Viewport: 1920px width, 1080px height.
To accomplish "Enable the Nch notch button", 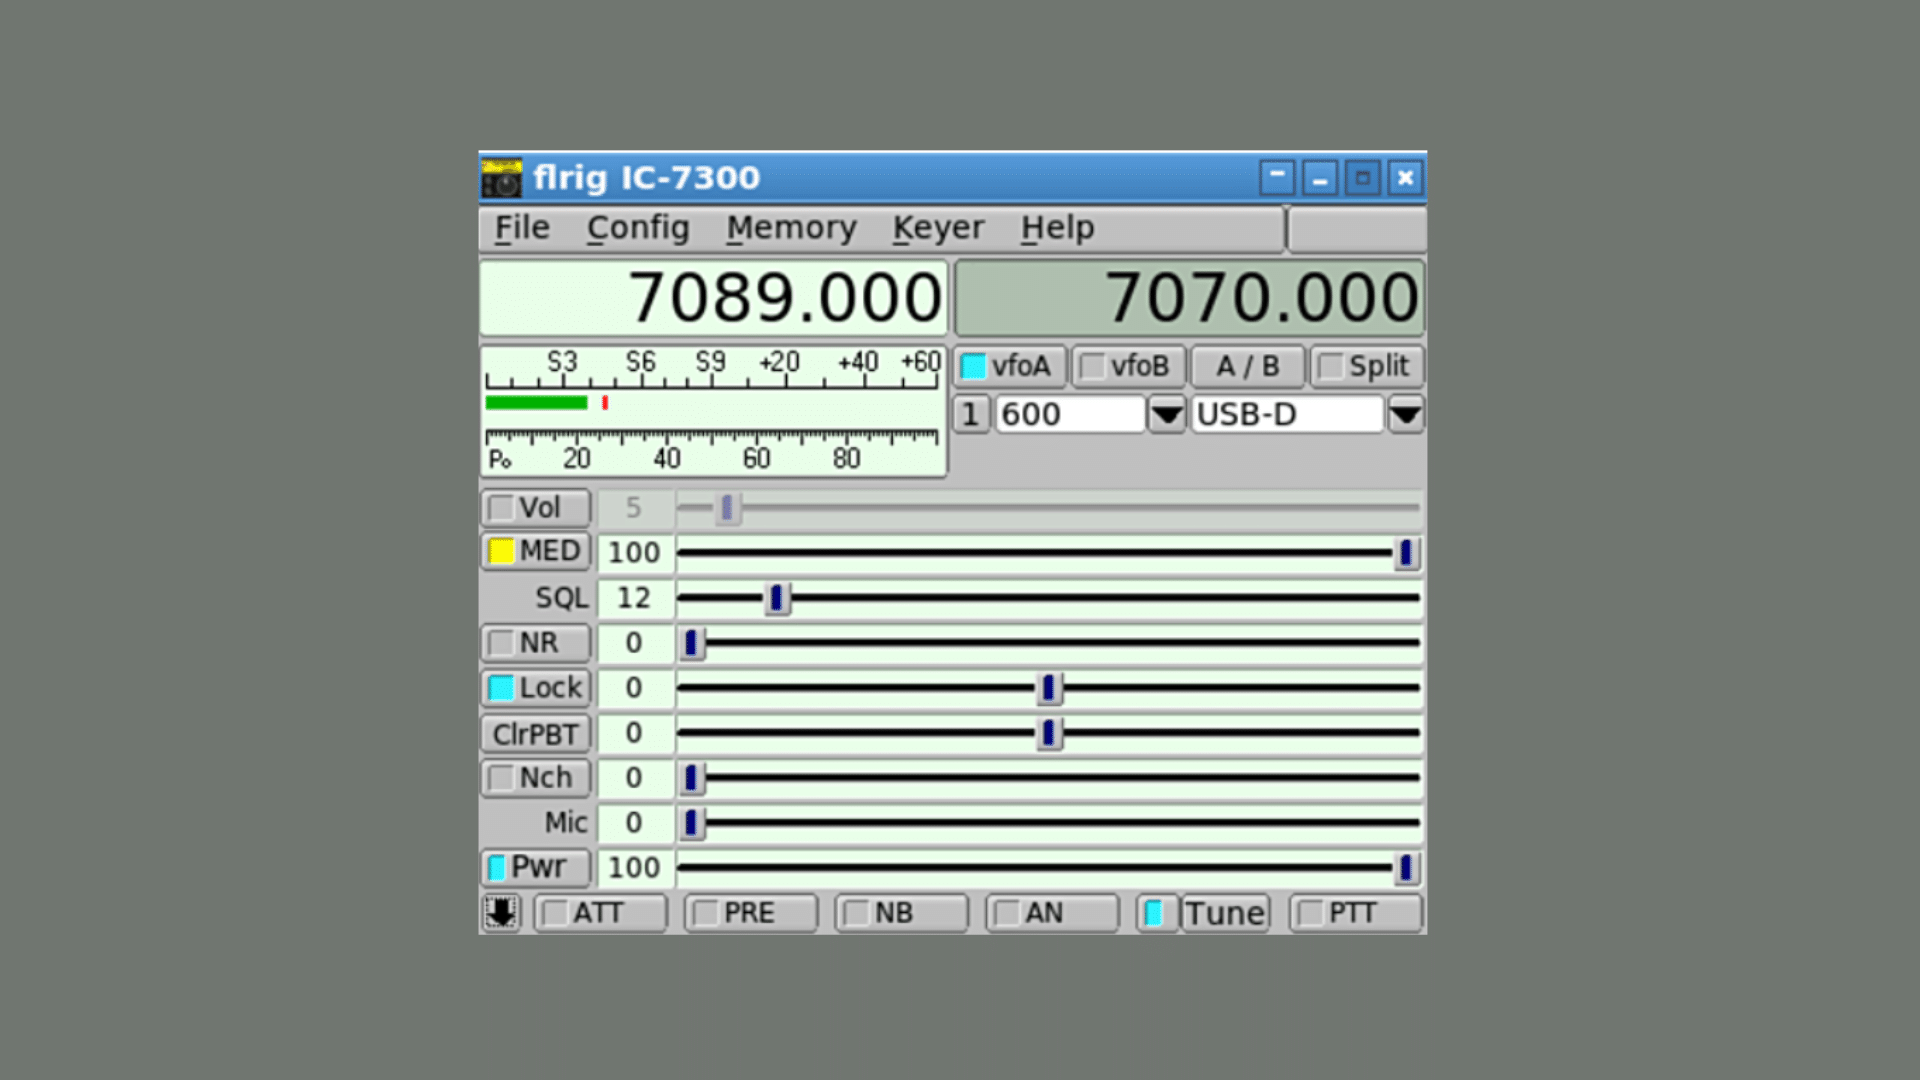I will 536,778.
